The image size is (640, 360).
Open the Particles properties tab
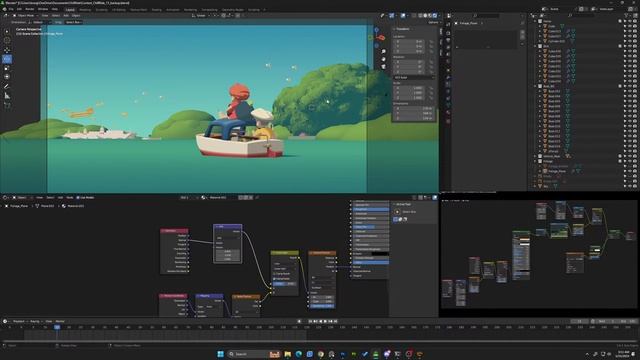[448, 84]
